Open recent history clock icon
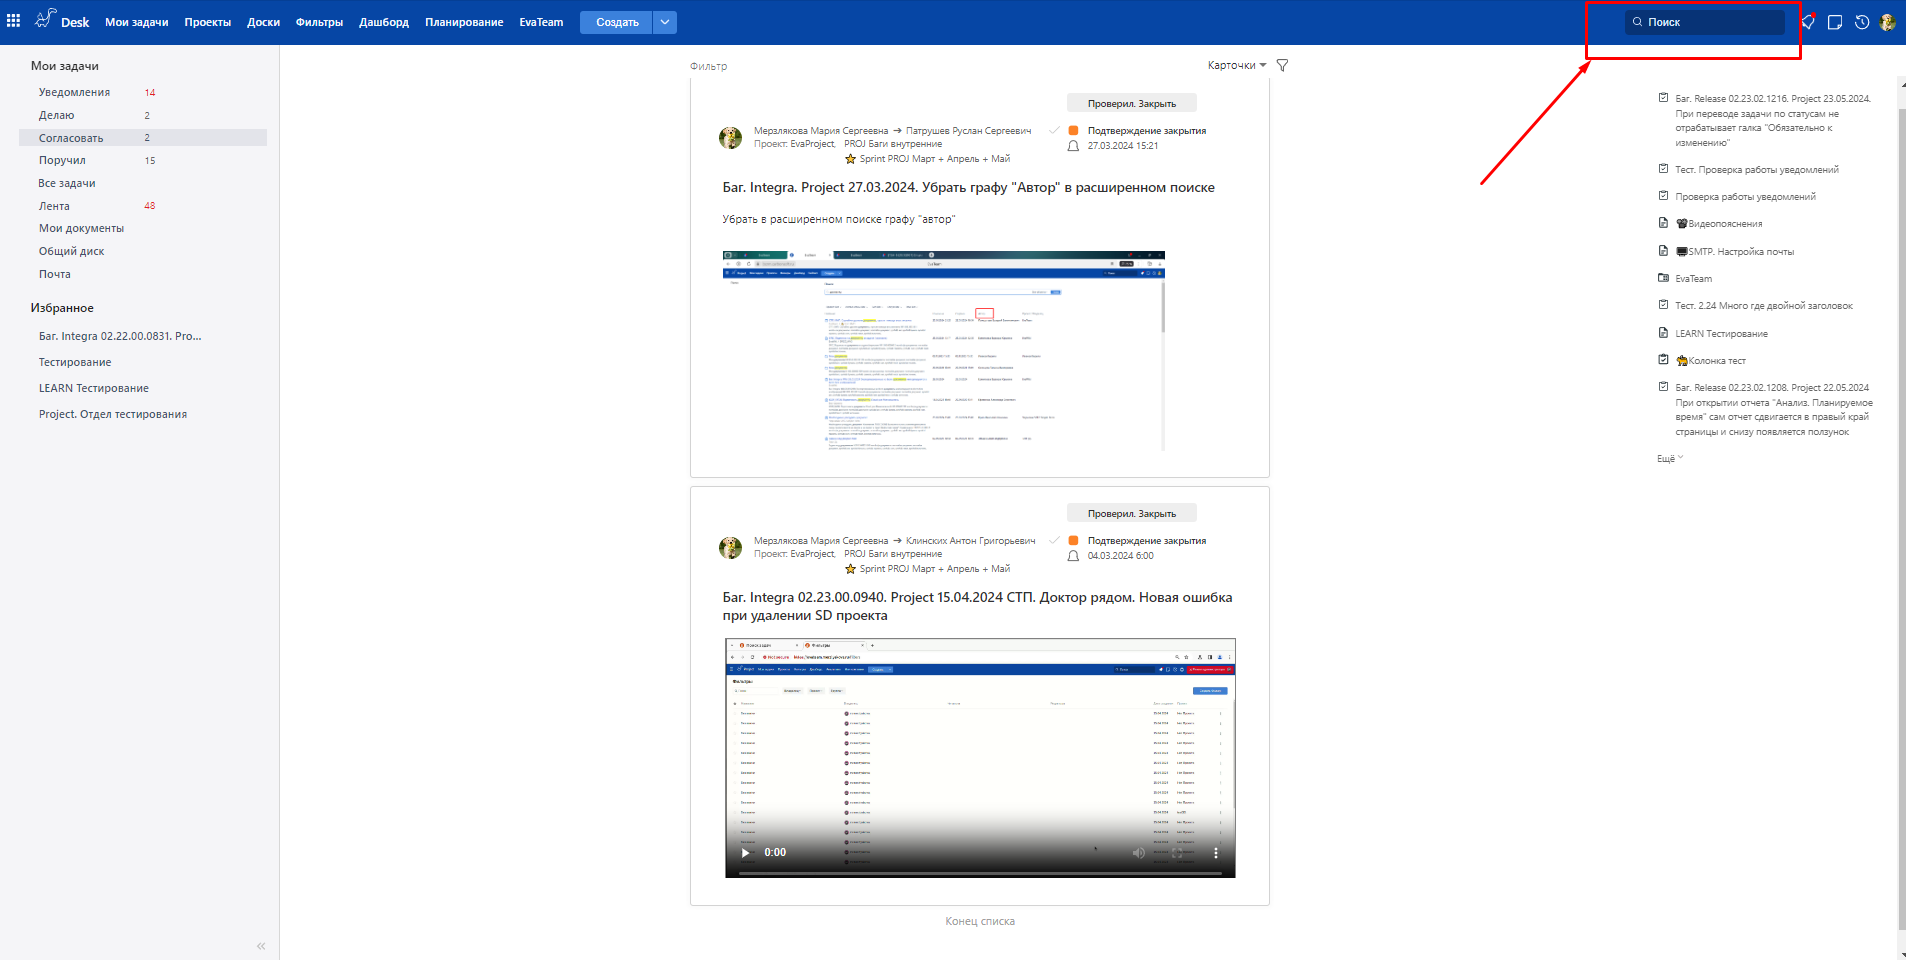1906x960 pixels. tap(1862, 22)
